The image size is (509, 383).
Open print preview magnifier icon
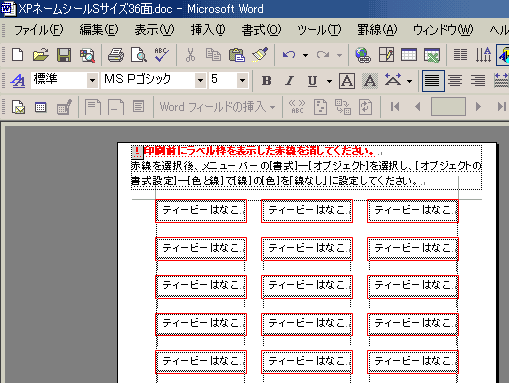tap(139, 55)
